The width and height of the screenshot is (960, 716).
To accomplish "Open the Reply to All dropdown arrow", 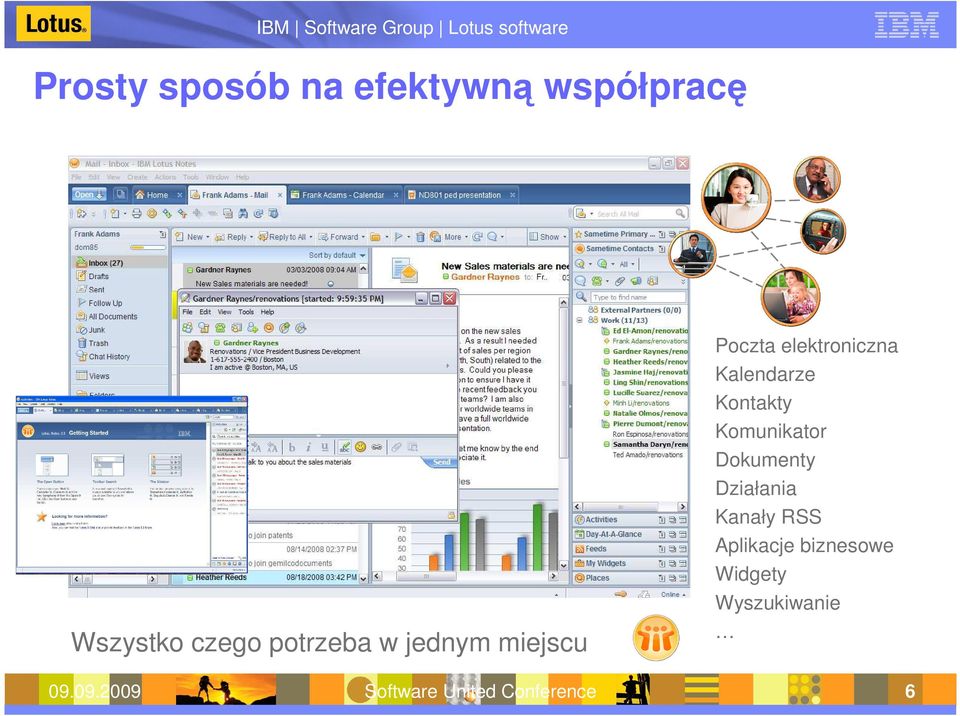I will [311, 237].
